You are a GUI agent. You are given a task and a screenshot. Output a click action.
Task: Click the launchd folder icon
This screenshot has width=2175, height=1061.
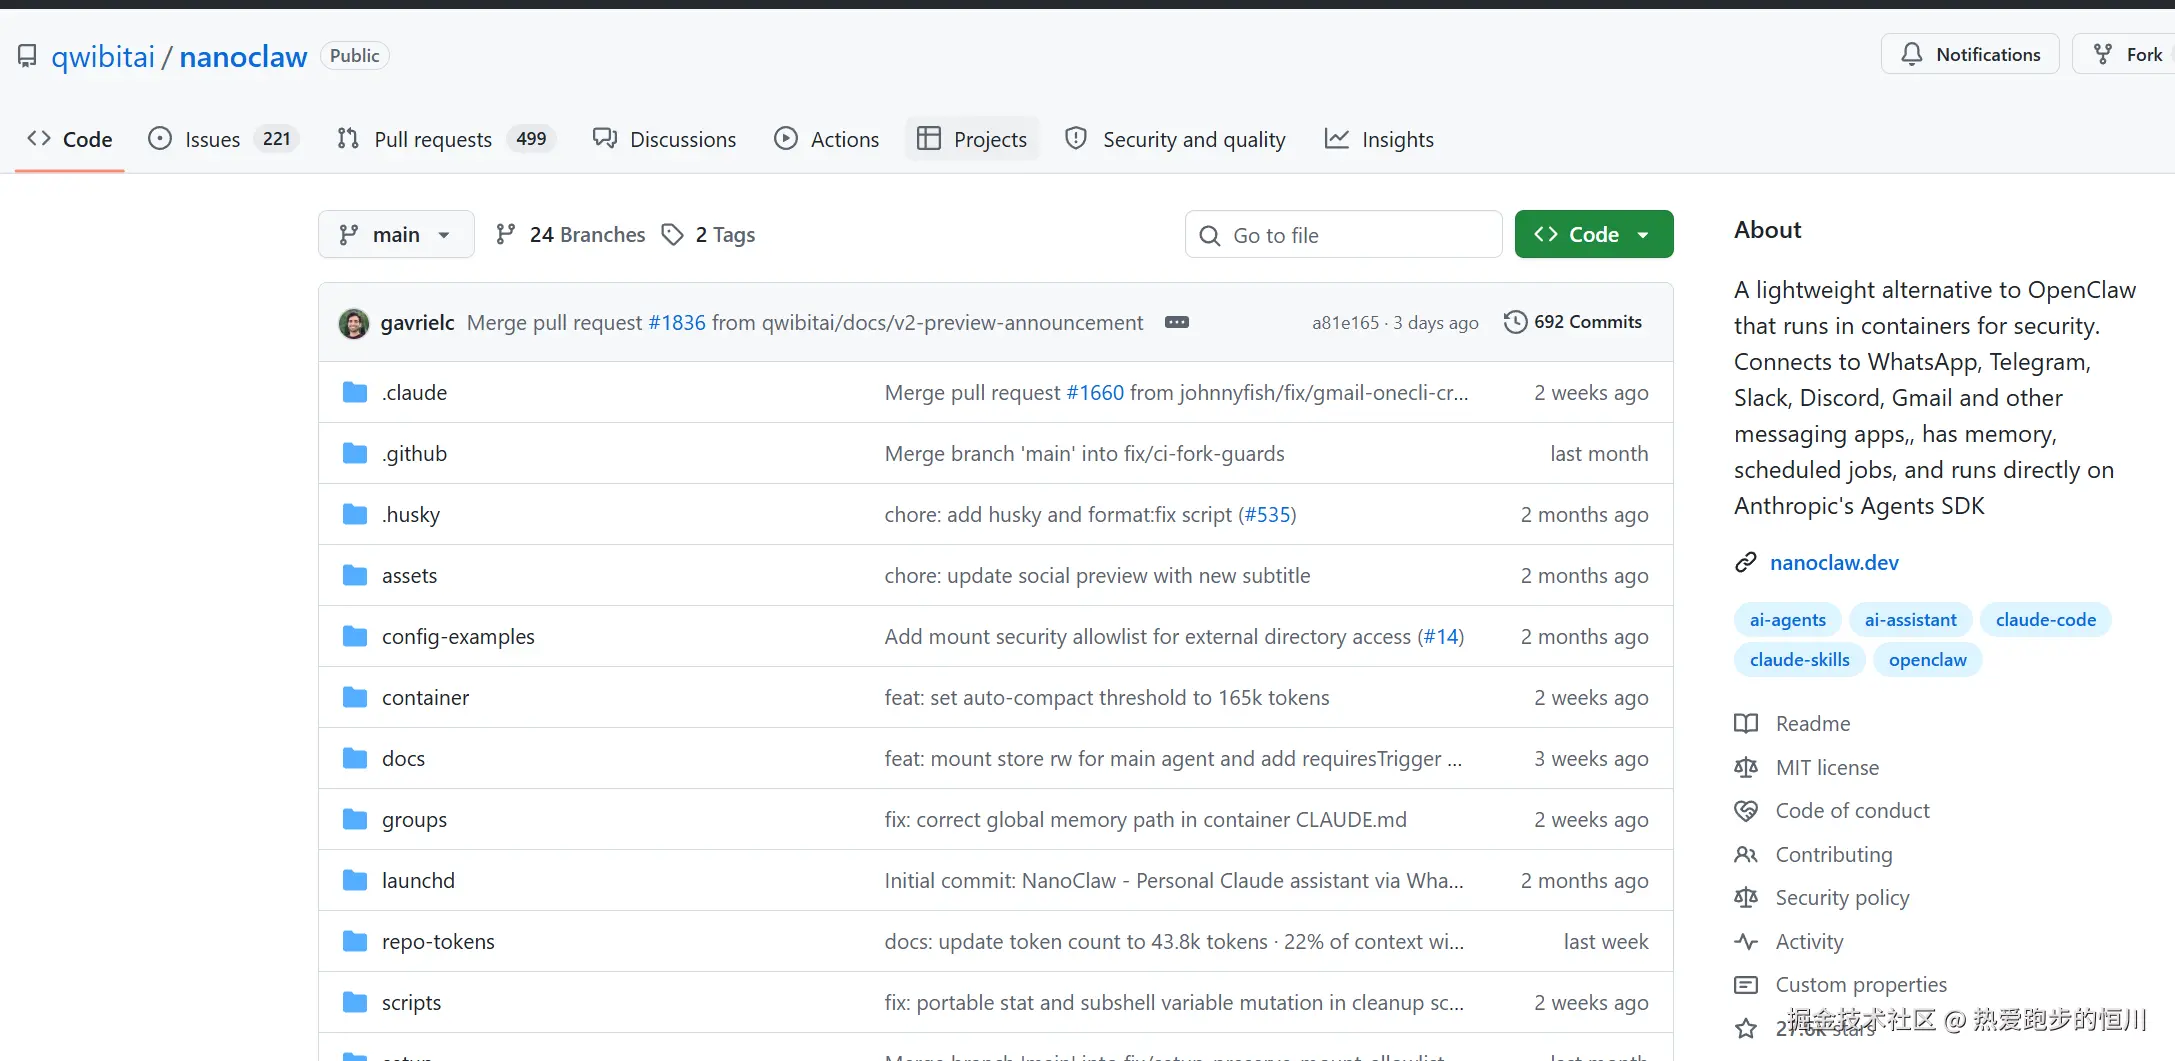[355, 880]
